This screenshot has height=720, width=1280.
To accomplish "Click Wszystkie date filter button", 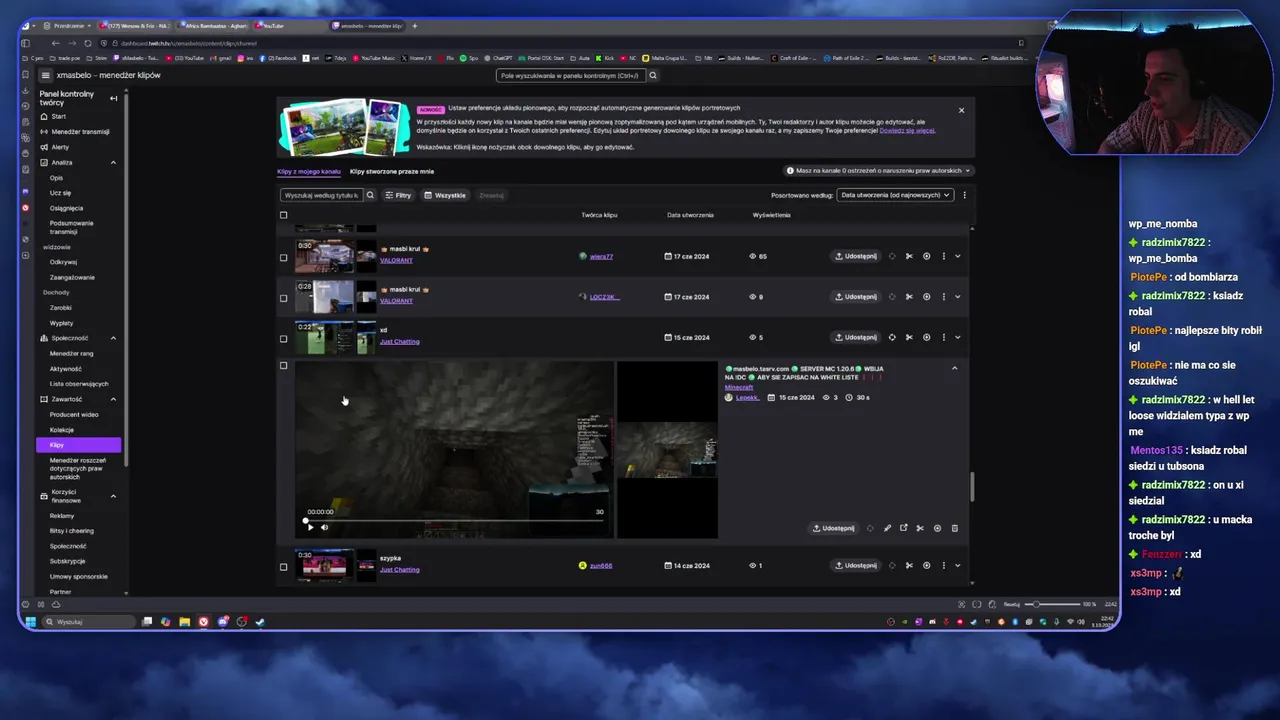I will point(445,195).
